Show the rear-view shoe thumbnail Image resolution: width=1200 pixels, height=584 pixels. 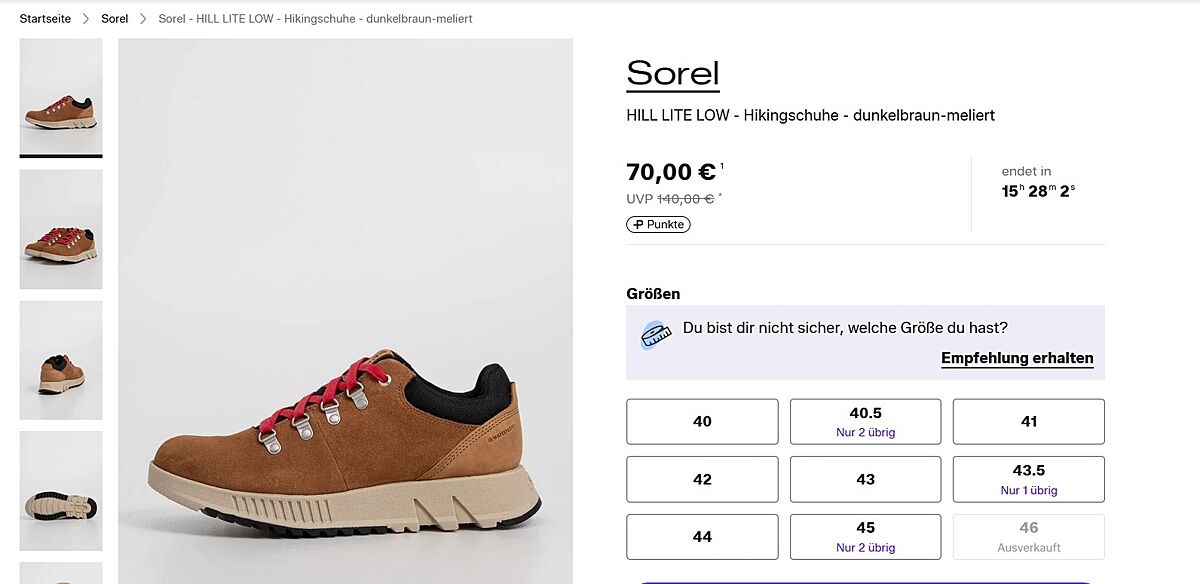coord(61,360)
